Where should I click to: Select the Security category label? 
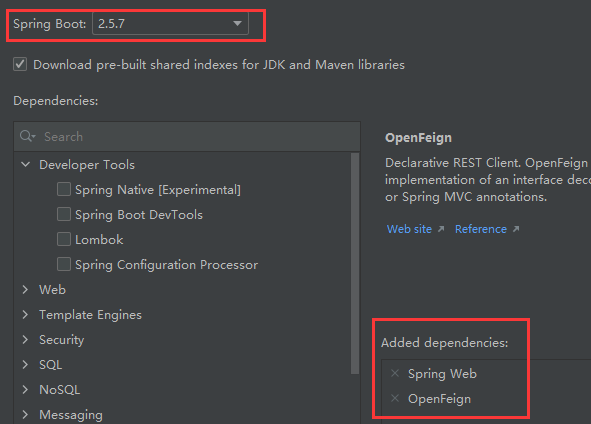click(x=62, y=340)
